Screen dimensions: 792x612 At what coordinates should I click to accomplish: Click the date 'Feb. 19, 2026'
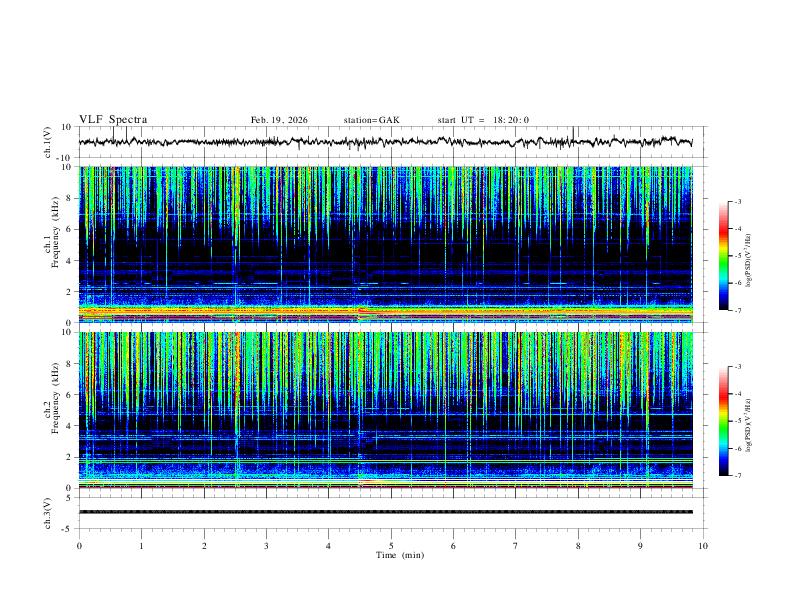(x=279, y=120)
